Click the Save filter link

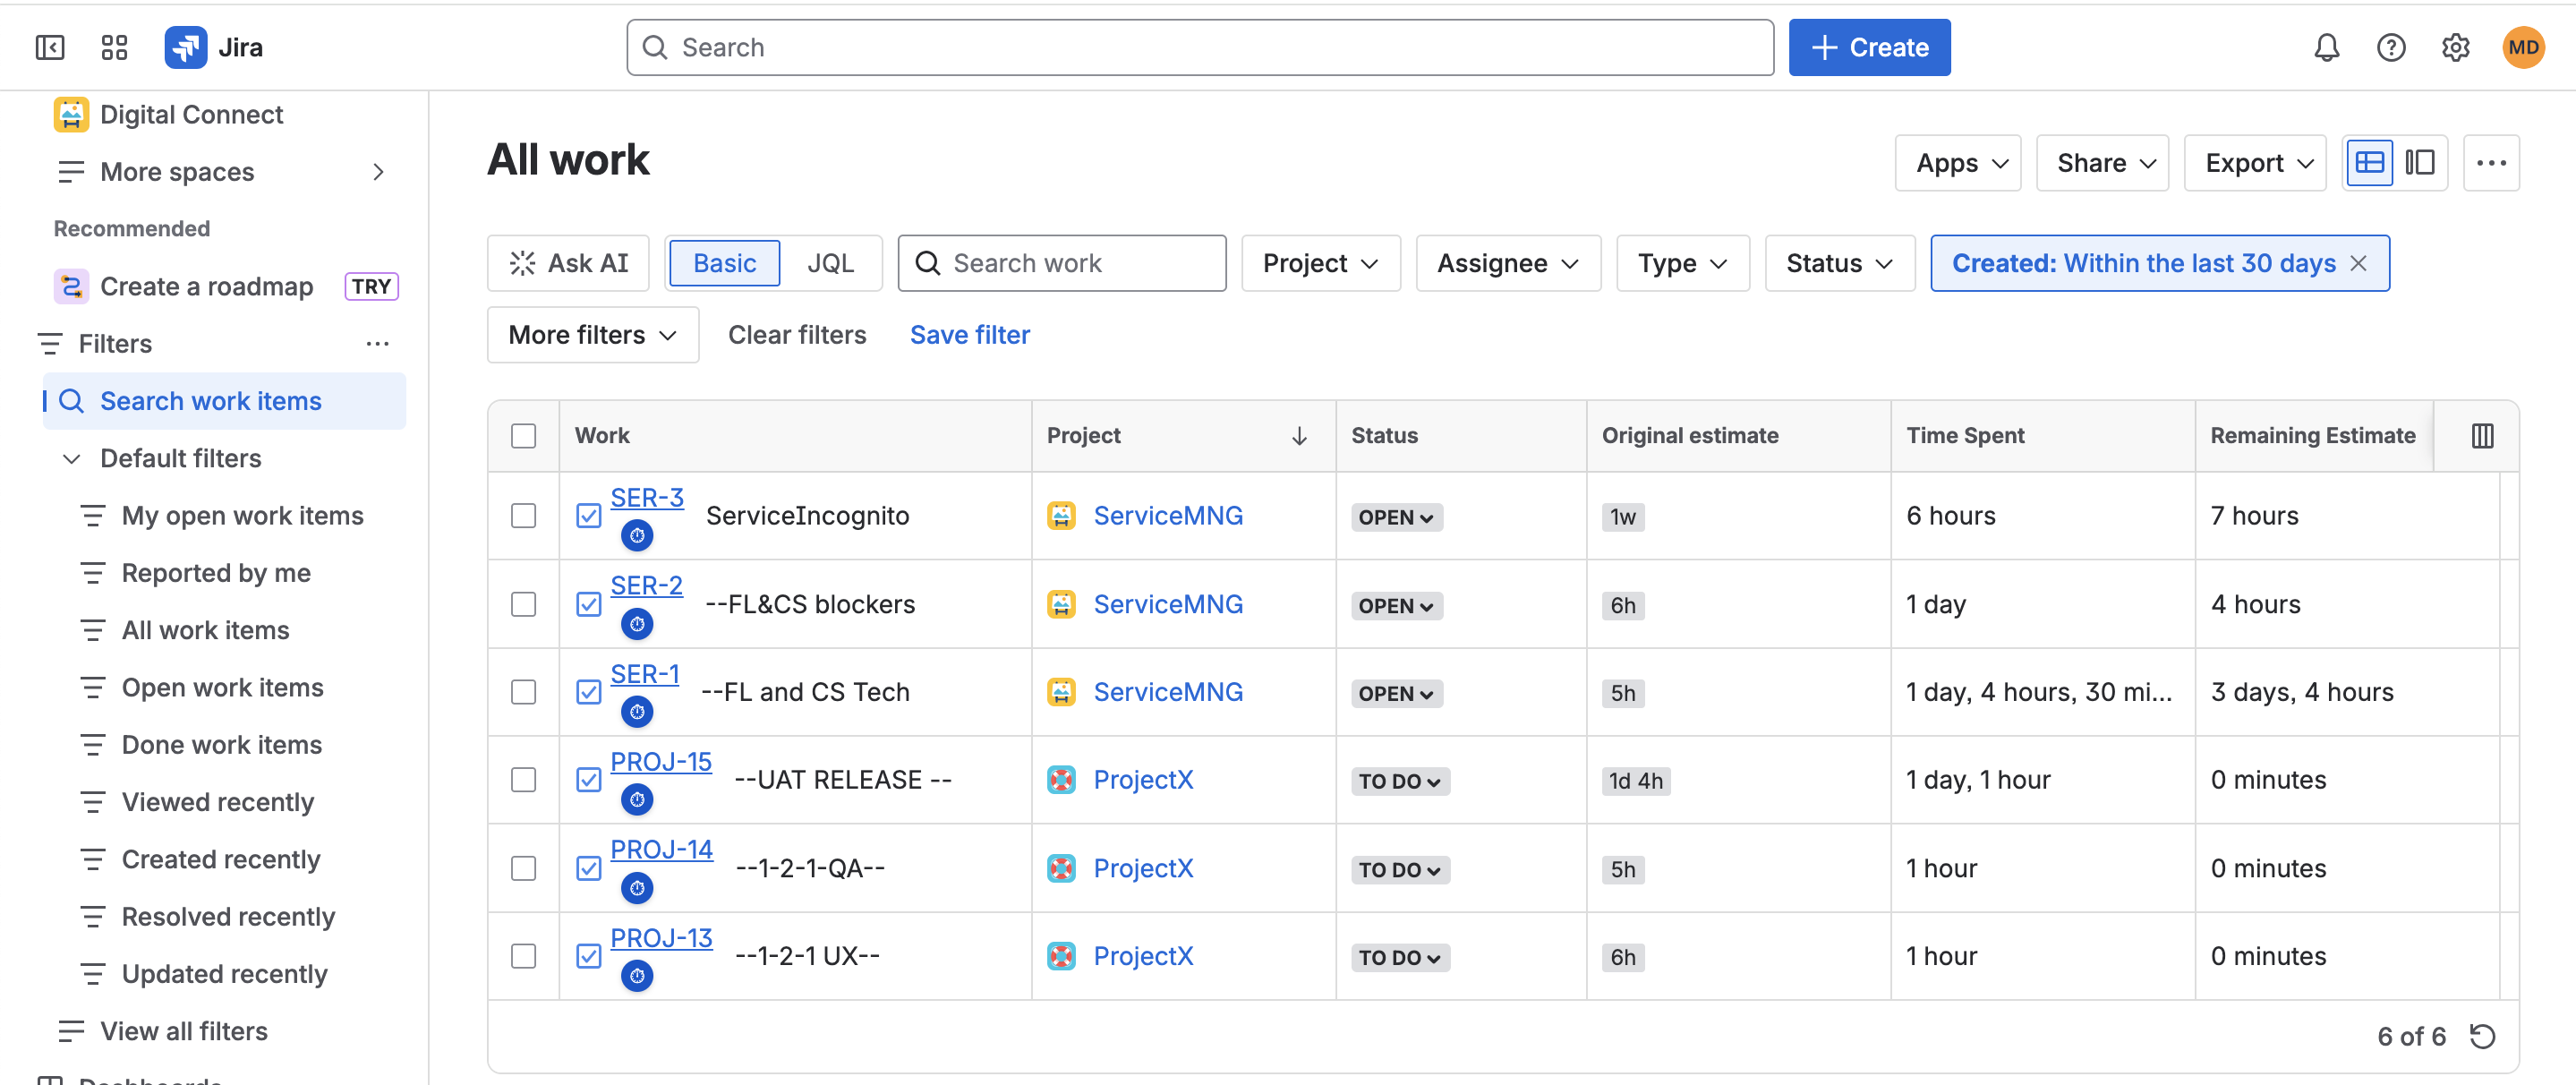(969, 334)
